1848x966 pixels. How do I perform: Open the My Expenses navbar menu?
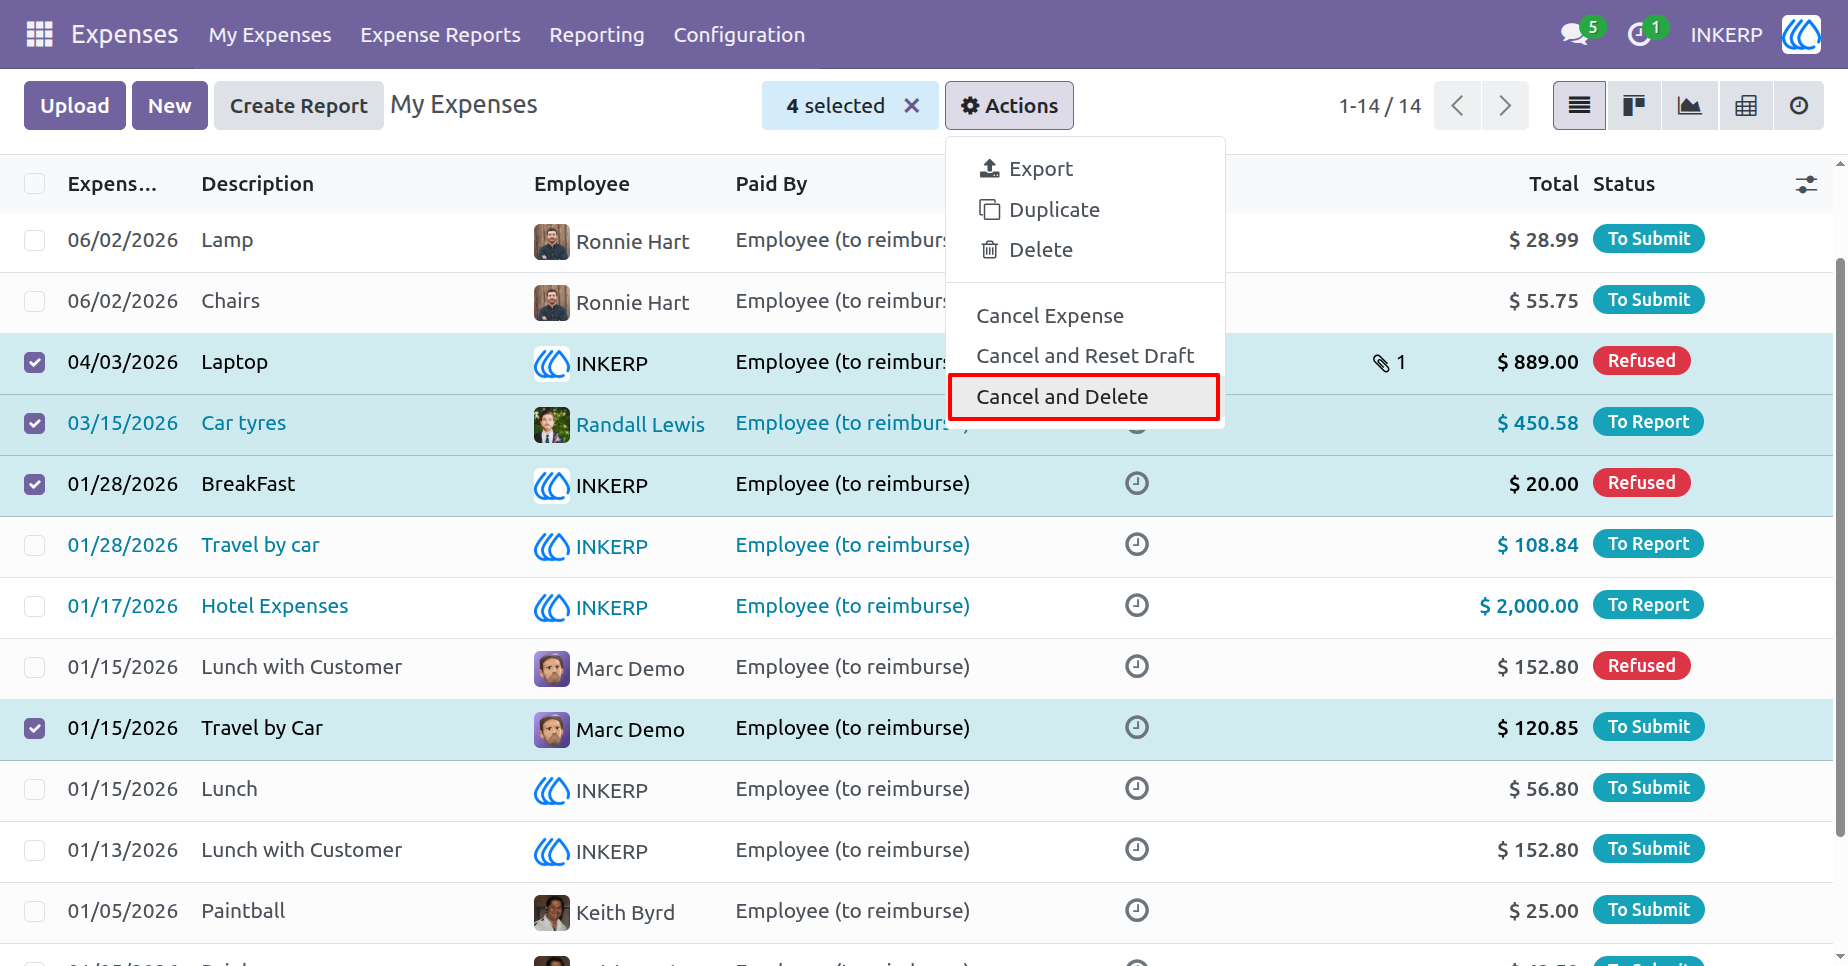(x=270, y=34)
